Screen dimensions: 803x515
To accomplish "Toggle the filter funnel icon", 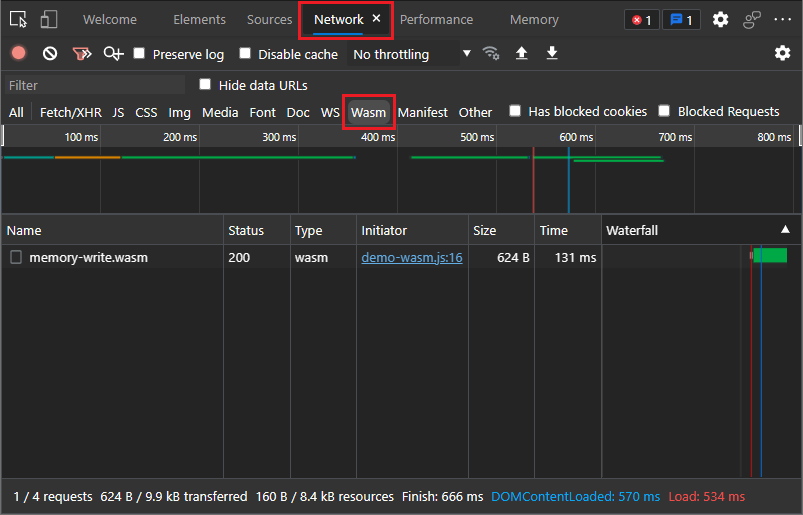I will pos(82,54).
